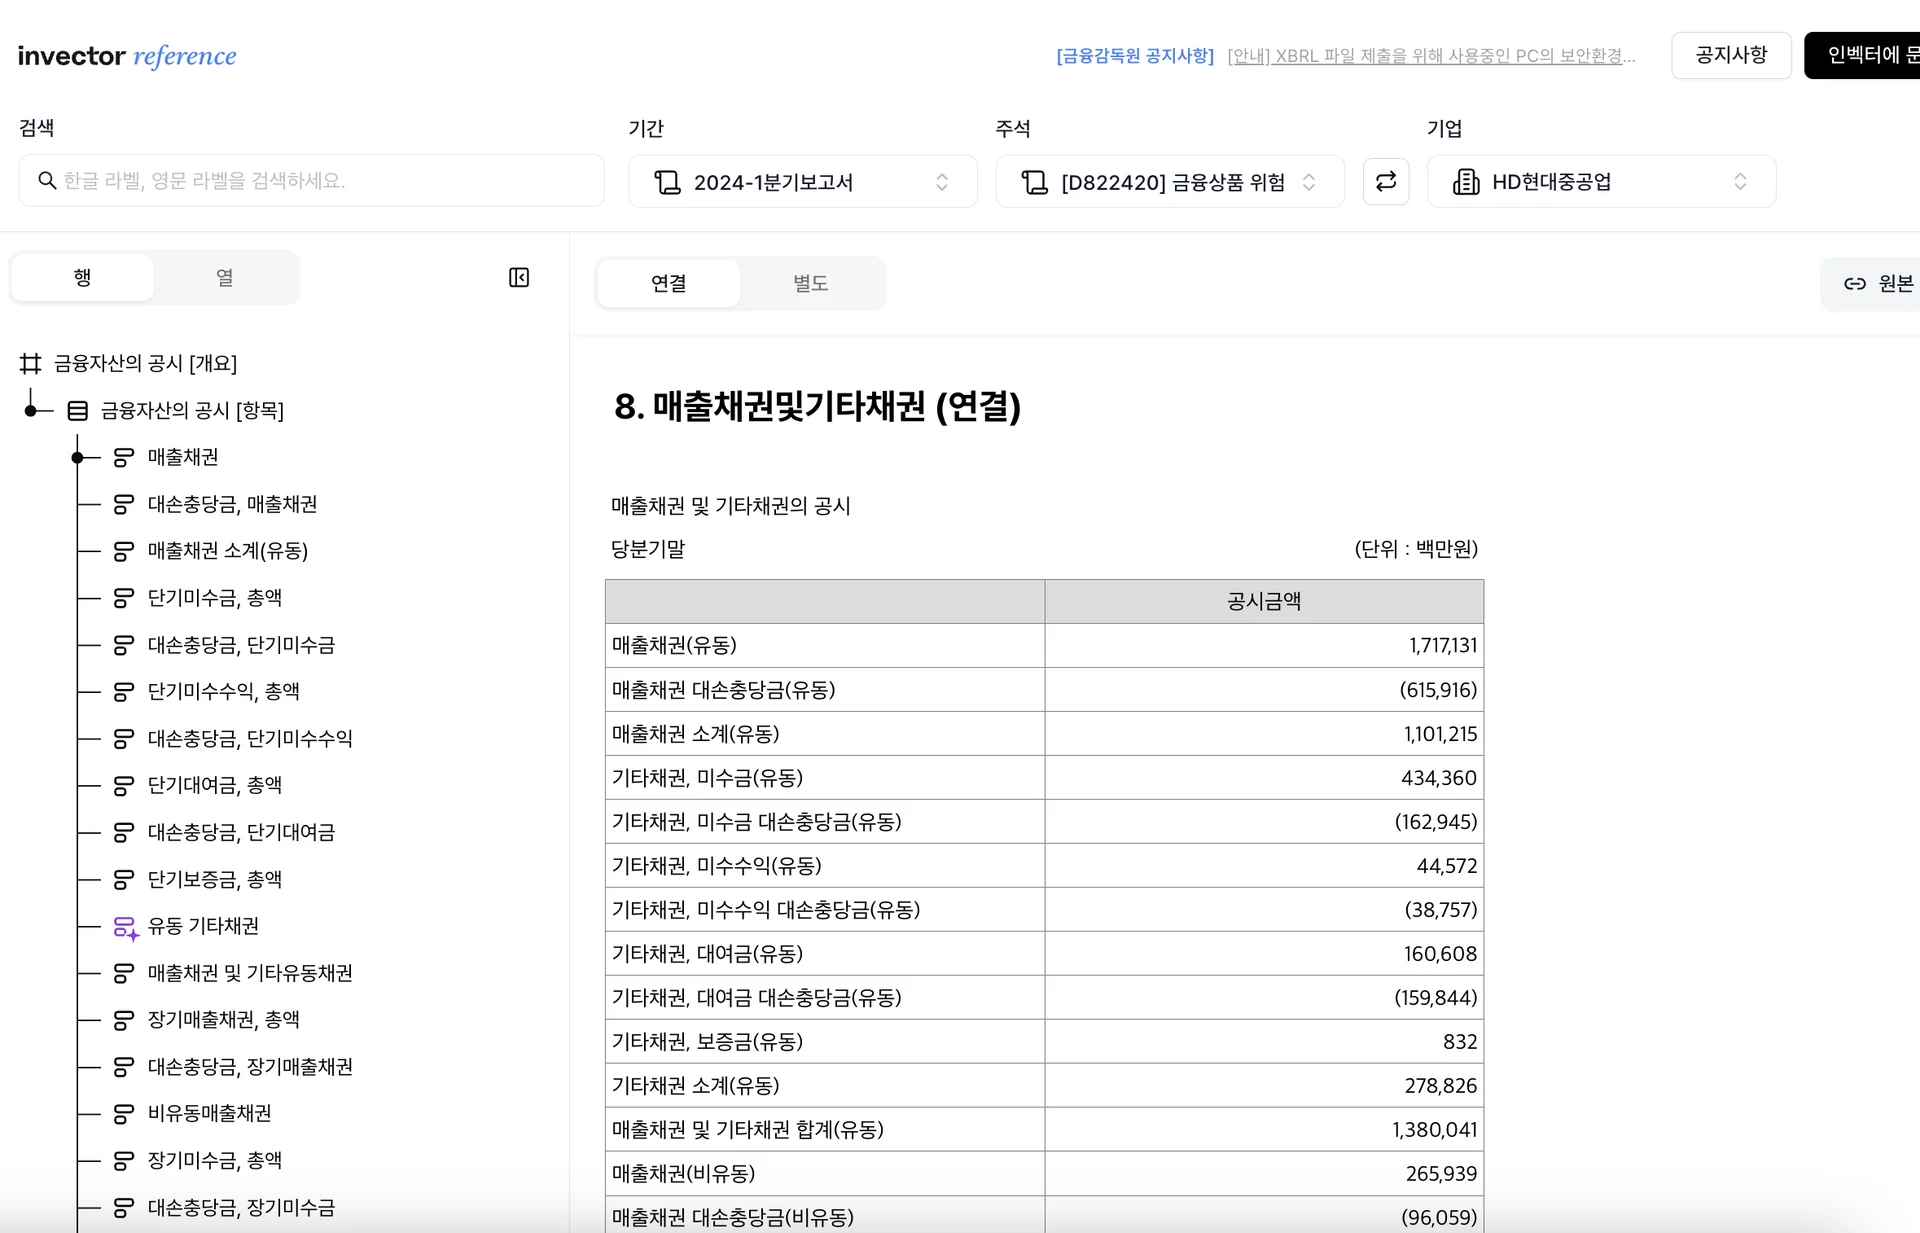Open the XBRL 파일 제출 notice link
Screen dimensions: 1920x1233
[1431, 56]
